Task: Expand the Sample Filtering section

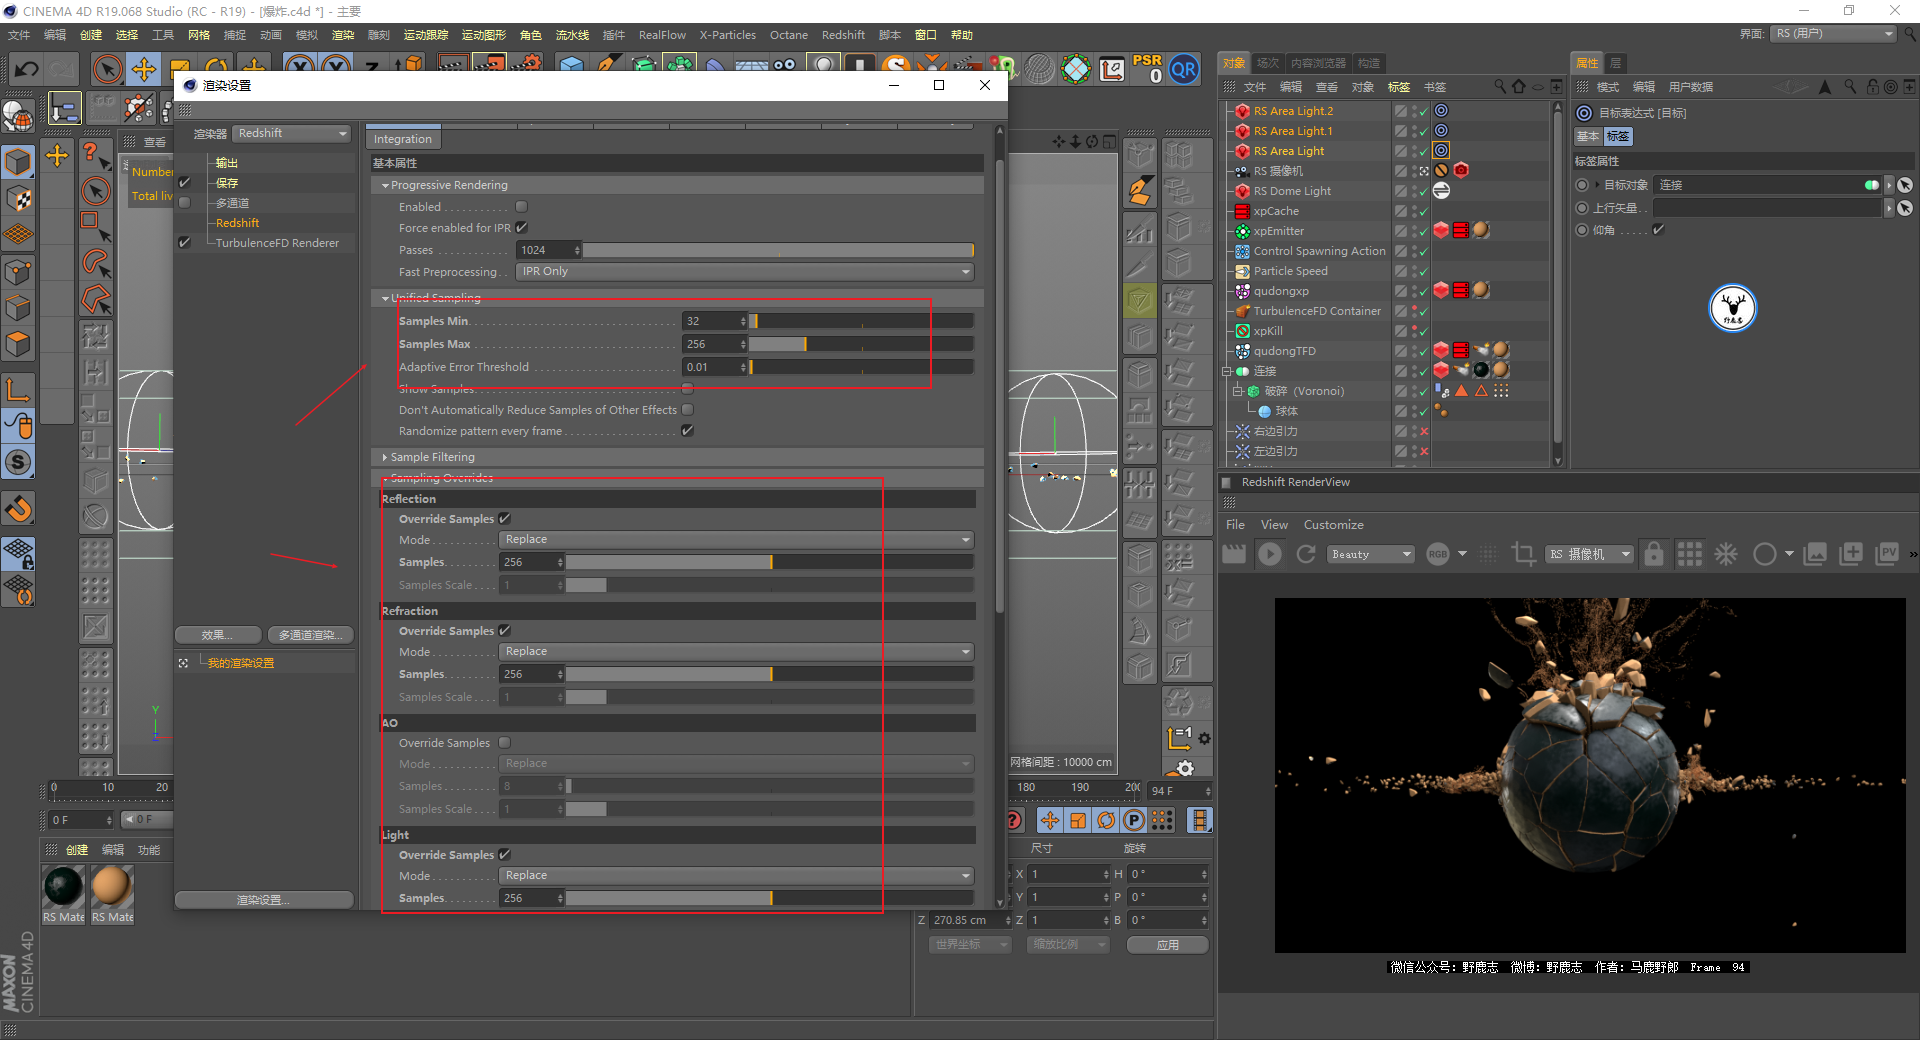Action: [x=385, y=458]
